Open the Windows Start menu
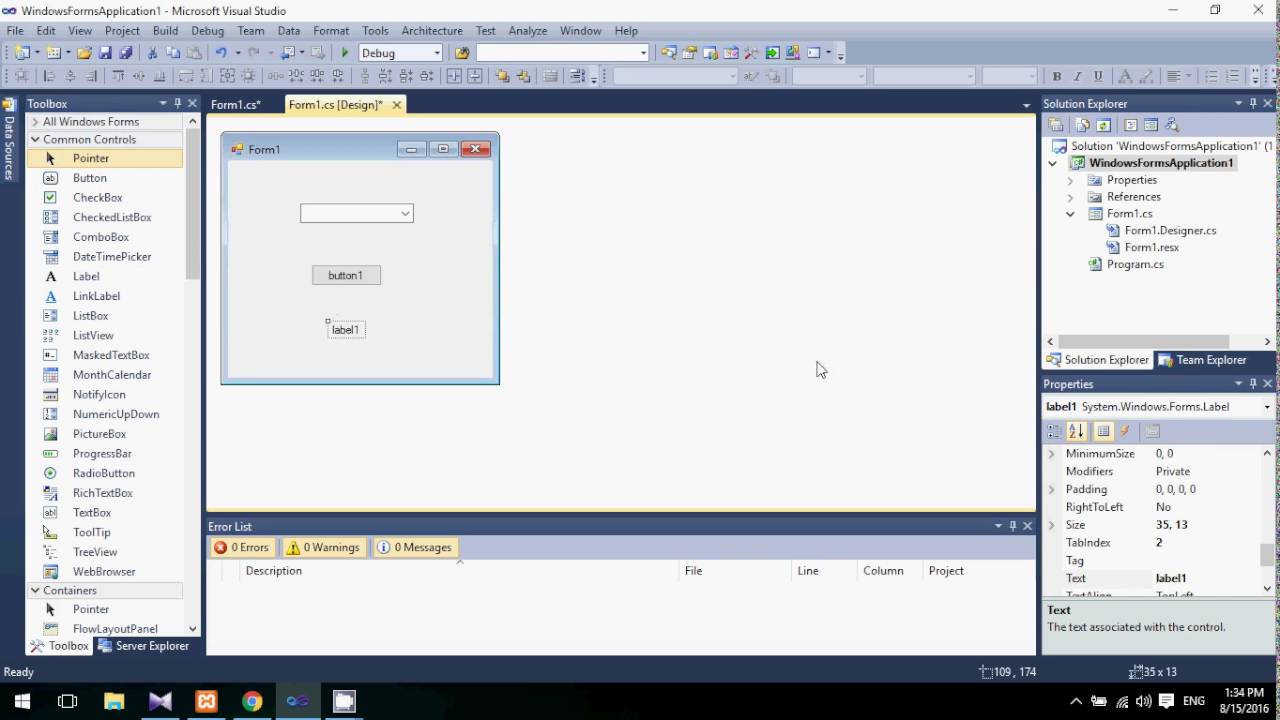Image resolution: width=1280 pixels, height=720 pixels. (x=22, y=701)
